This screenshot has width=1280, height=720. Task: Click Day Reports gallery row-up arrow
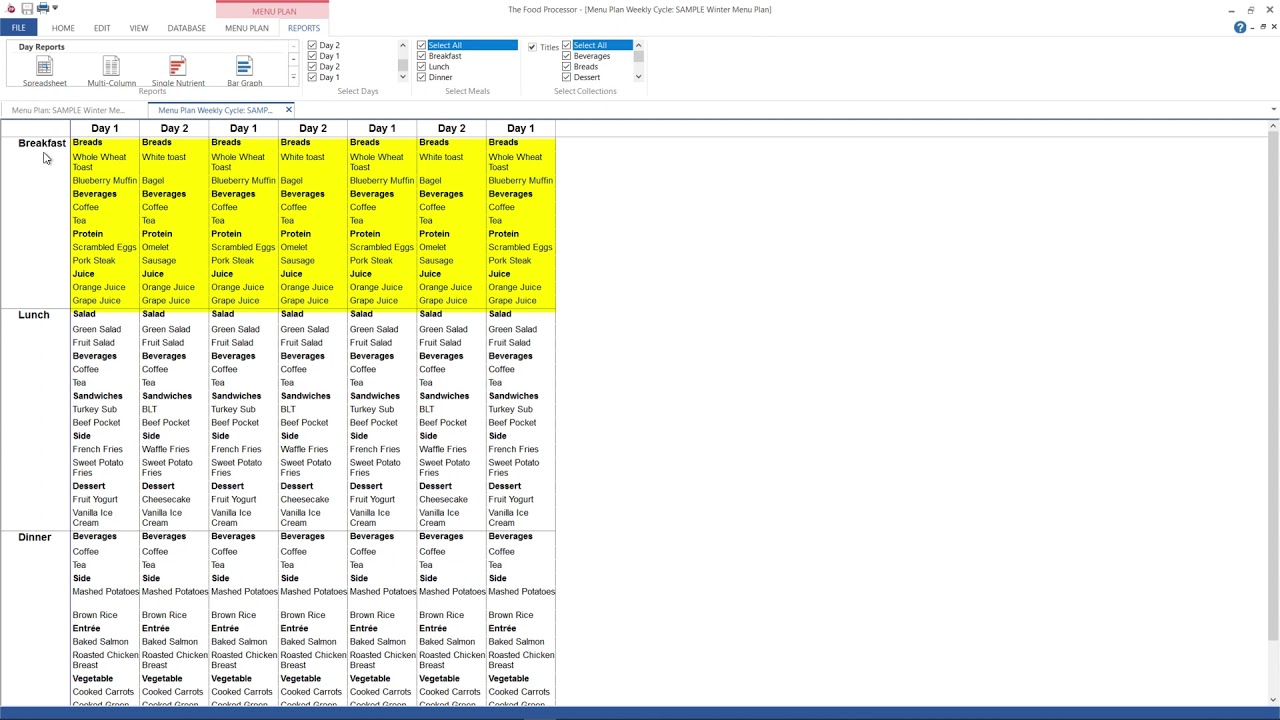tap(293, 47)
